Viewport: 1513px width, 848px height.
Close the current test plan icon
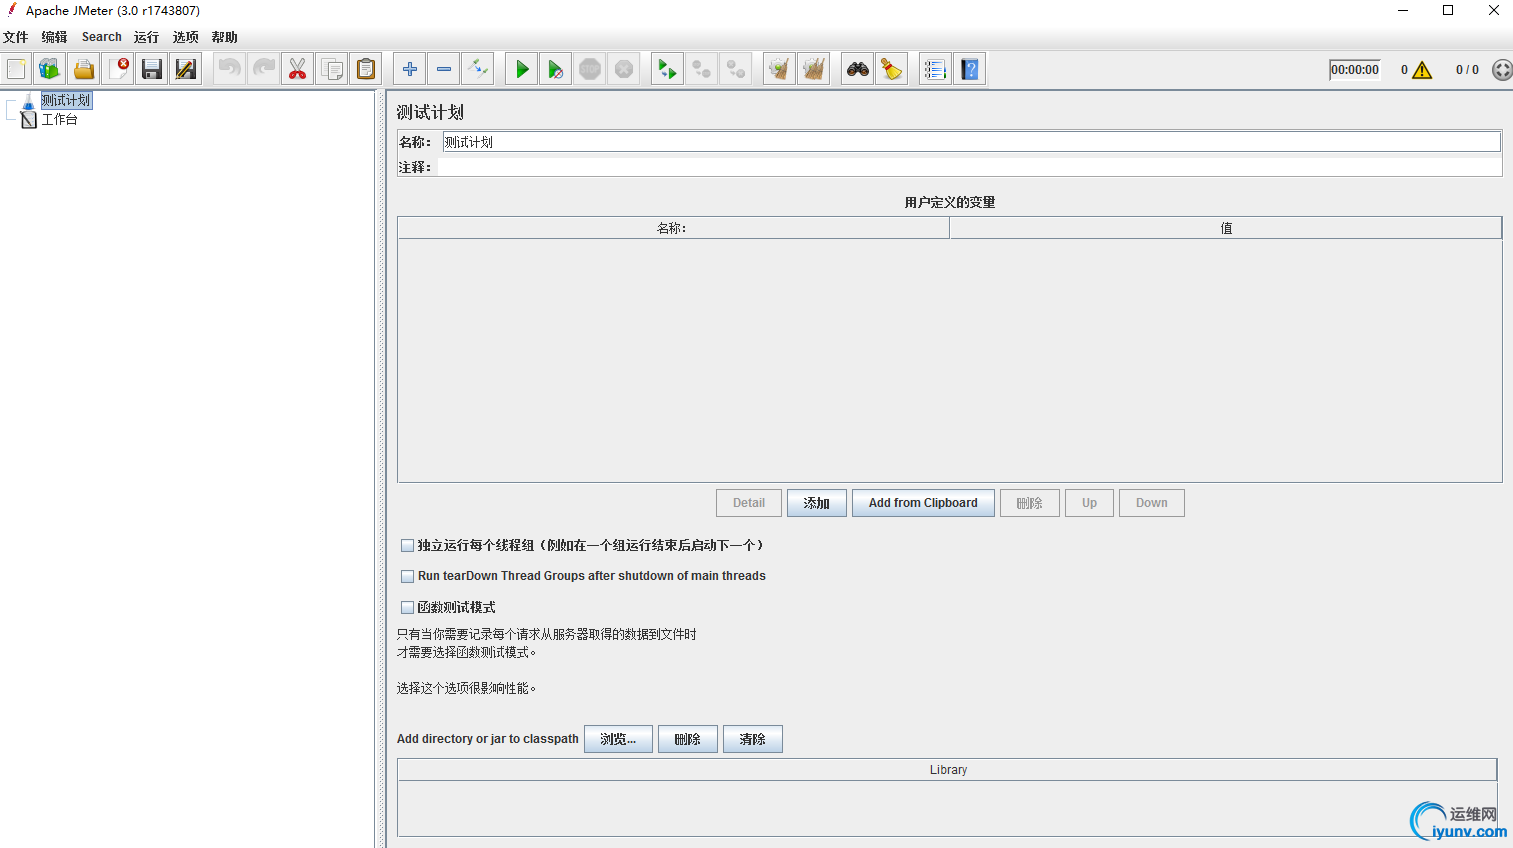pyautogui.click(x=118, y=69)
